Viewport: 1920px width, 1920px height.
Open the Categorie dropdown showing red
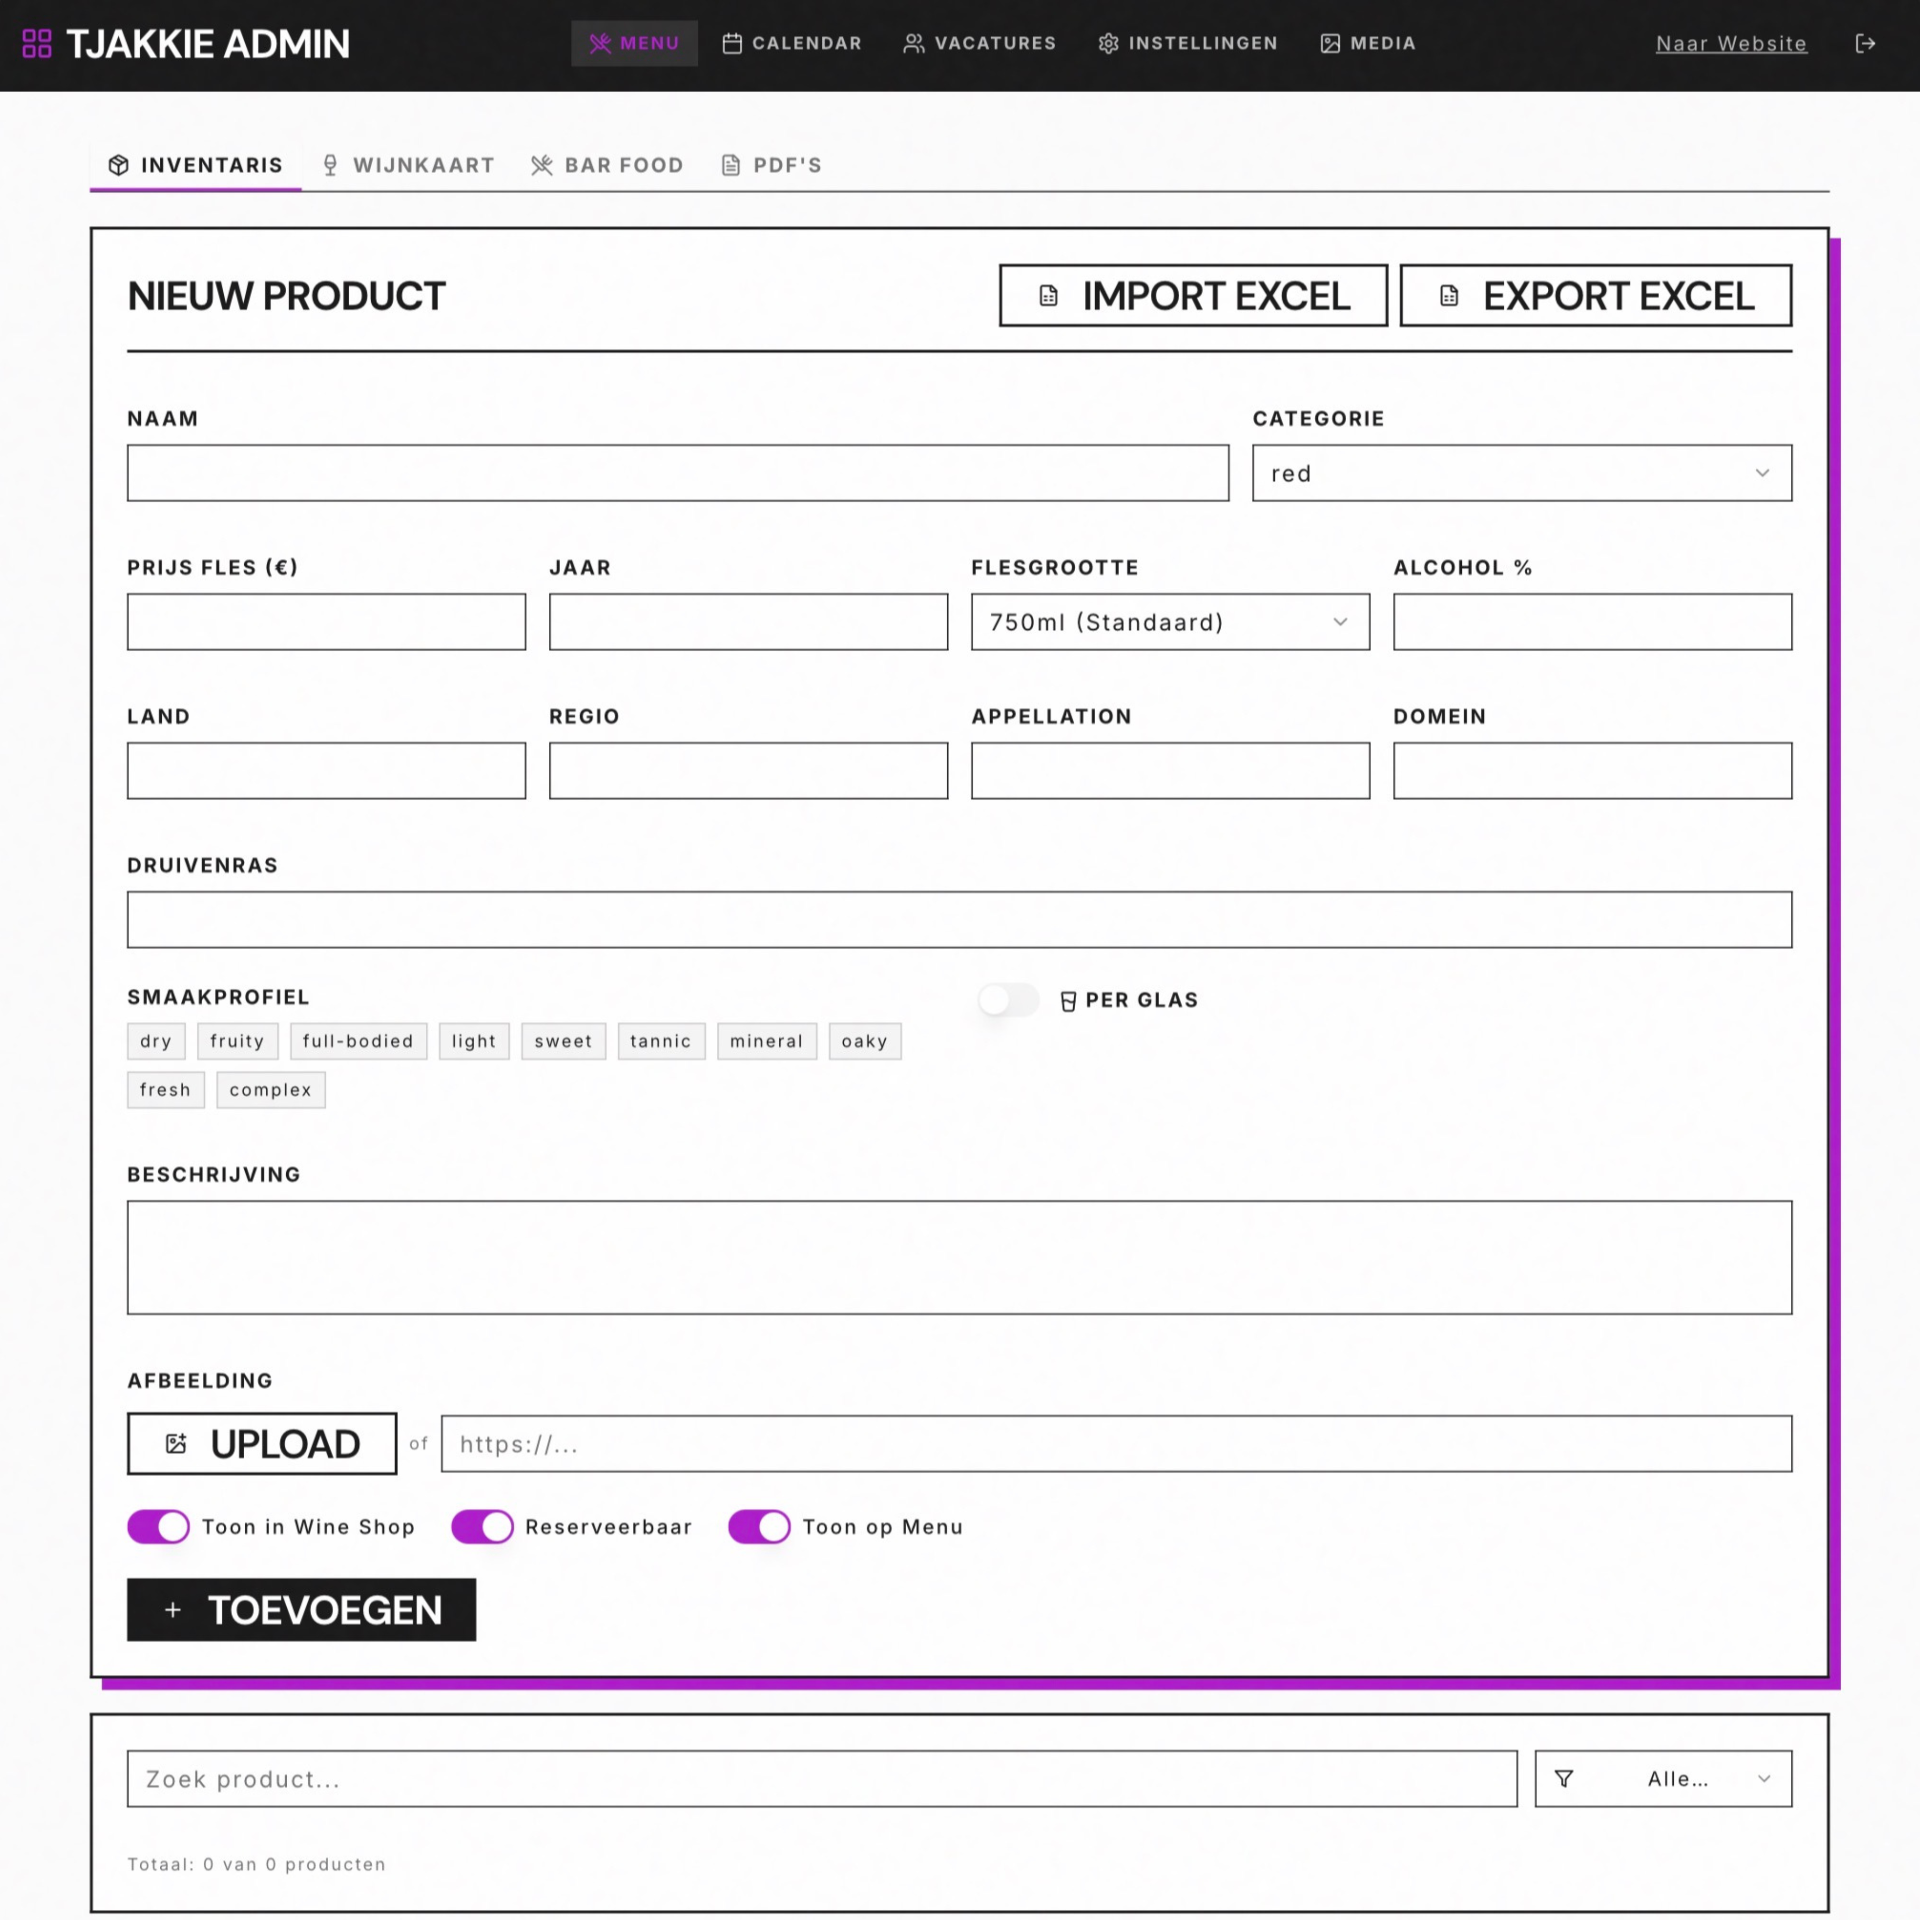(1522, 473)
